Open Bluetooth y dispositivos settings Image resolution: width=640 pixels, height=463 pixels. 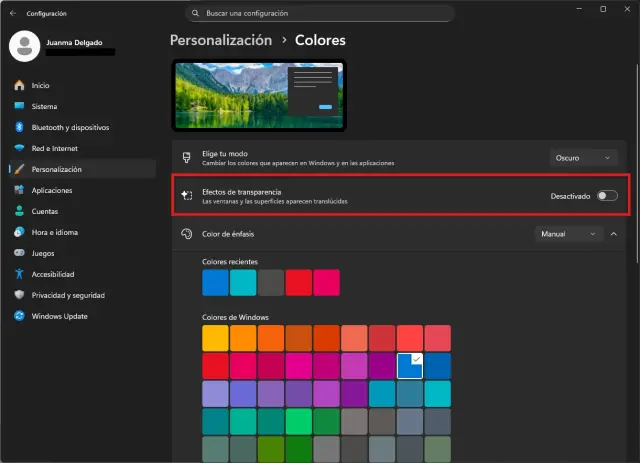coord(69,127)
